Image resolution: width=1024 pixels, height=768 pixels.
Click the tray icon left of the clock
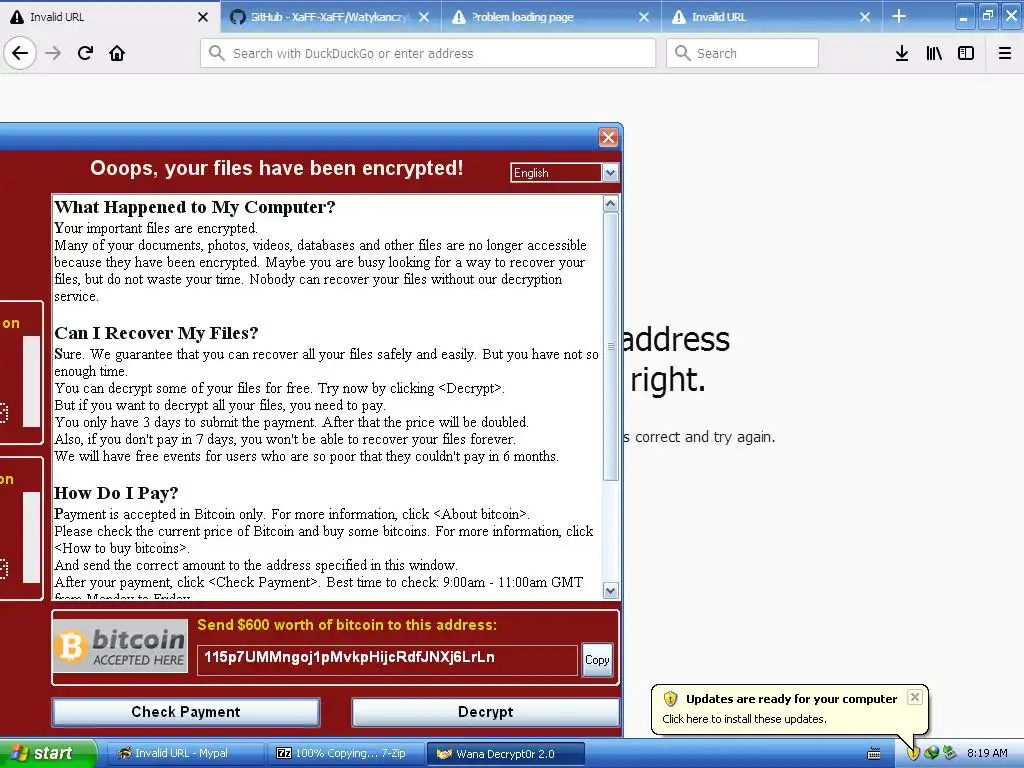click(950, 753)
